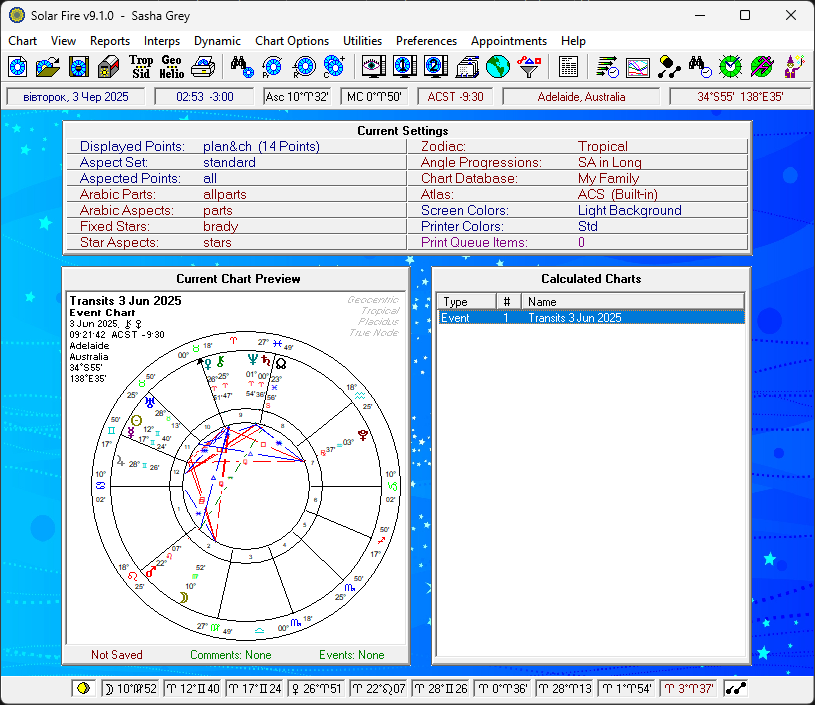Click the Printer Colors Std setting

(x=577, y=226)
